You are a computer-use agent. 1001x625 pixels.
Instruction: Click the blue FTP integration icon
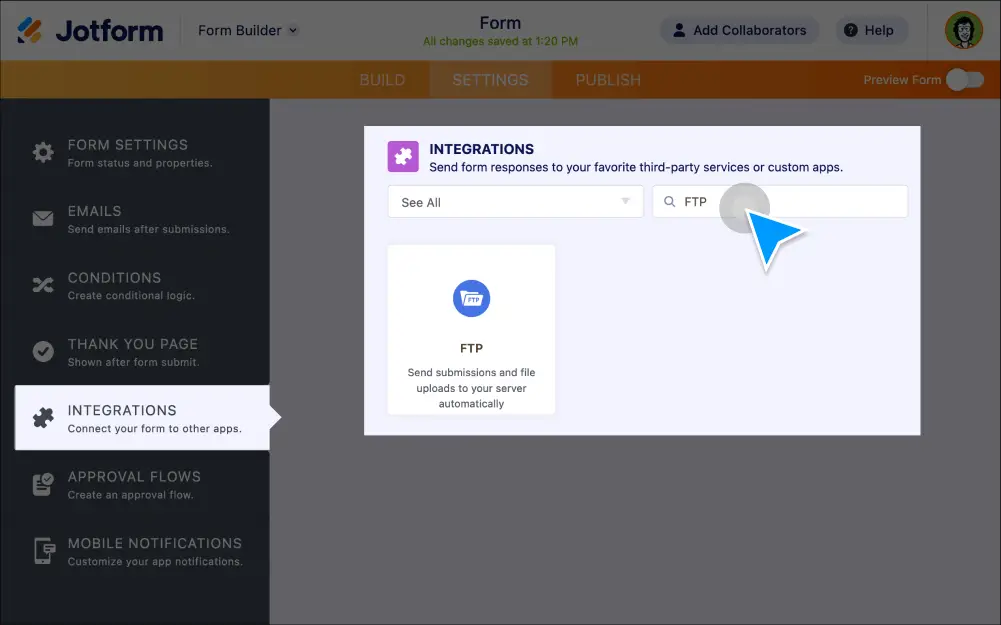(x=471, y=298)
